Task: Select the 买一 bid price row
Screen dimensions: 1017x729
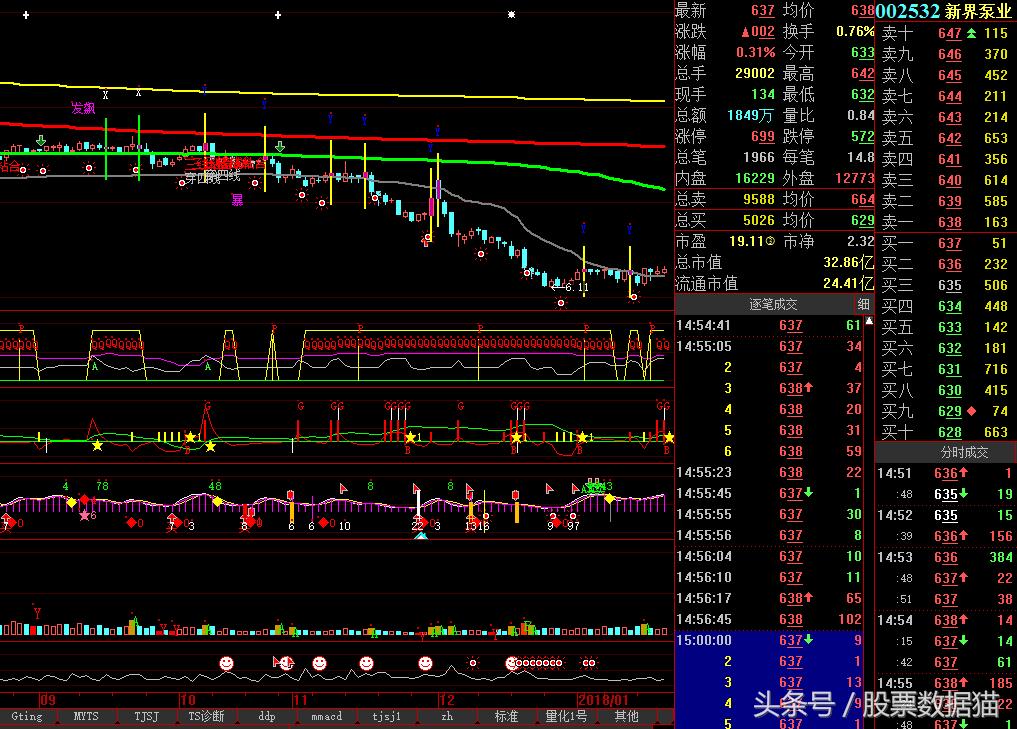Action: (x=945, y=243)
